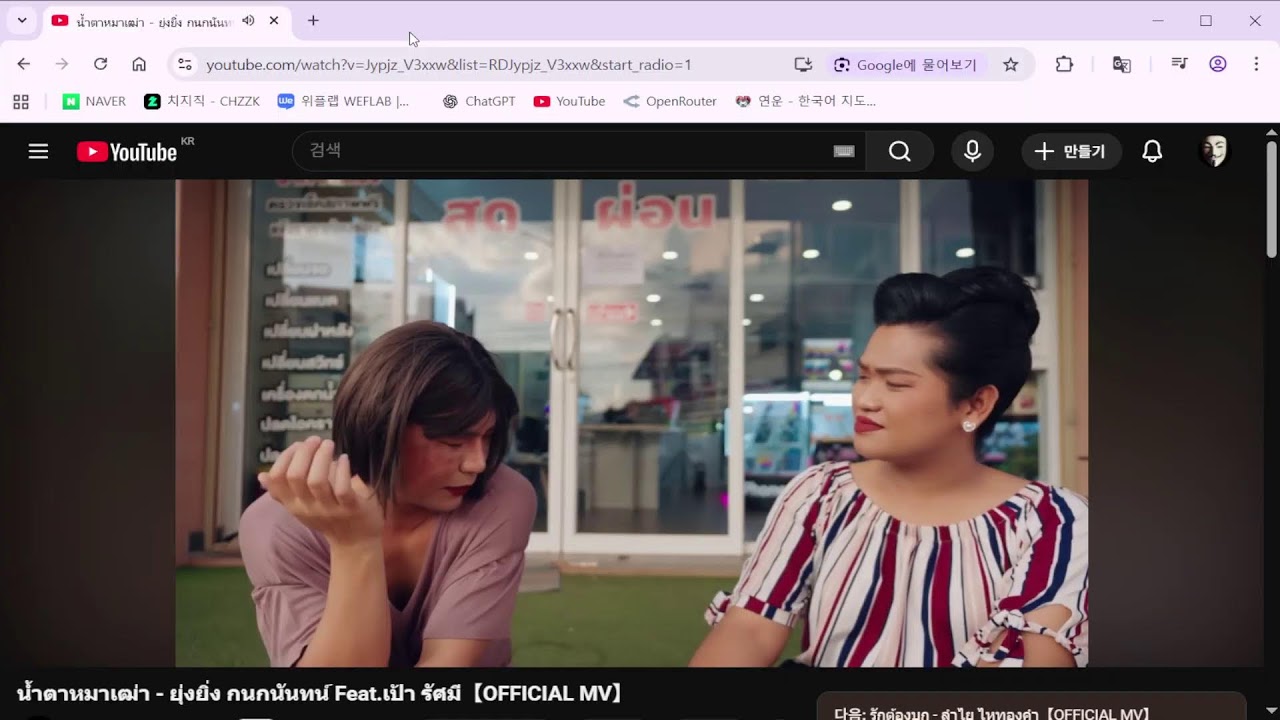Screen dimensions: 1280x720
Task: Open the 연운 - 한국어 지도 bookmark
Action: point(806,101)
